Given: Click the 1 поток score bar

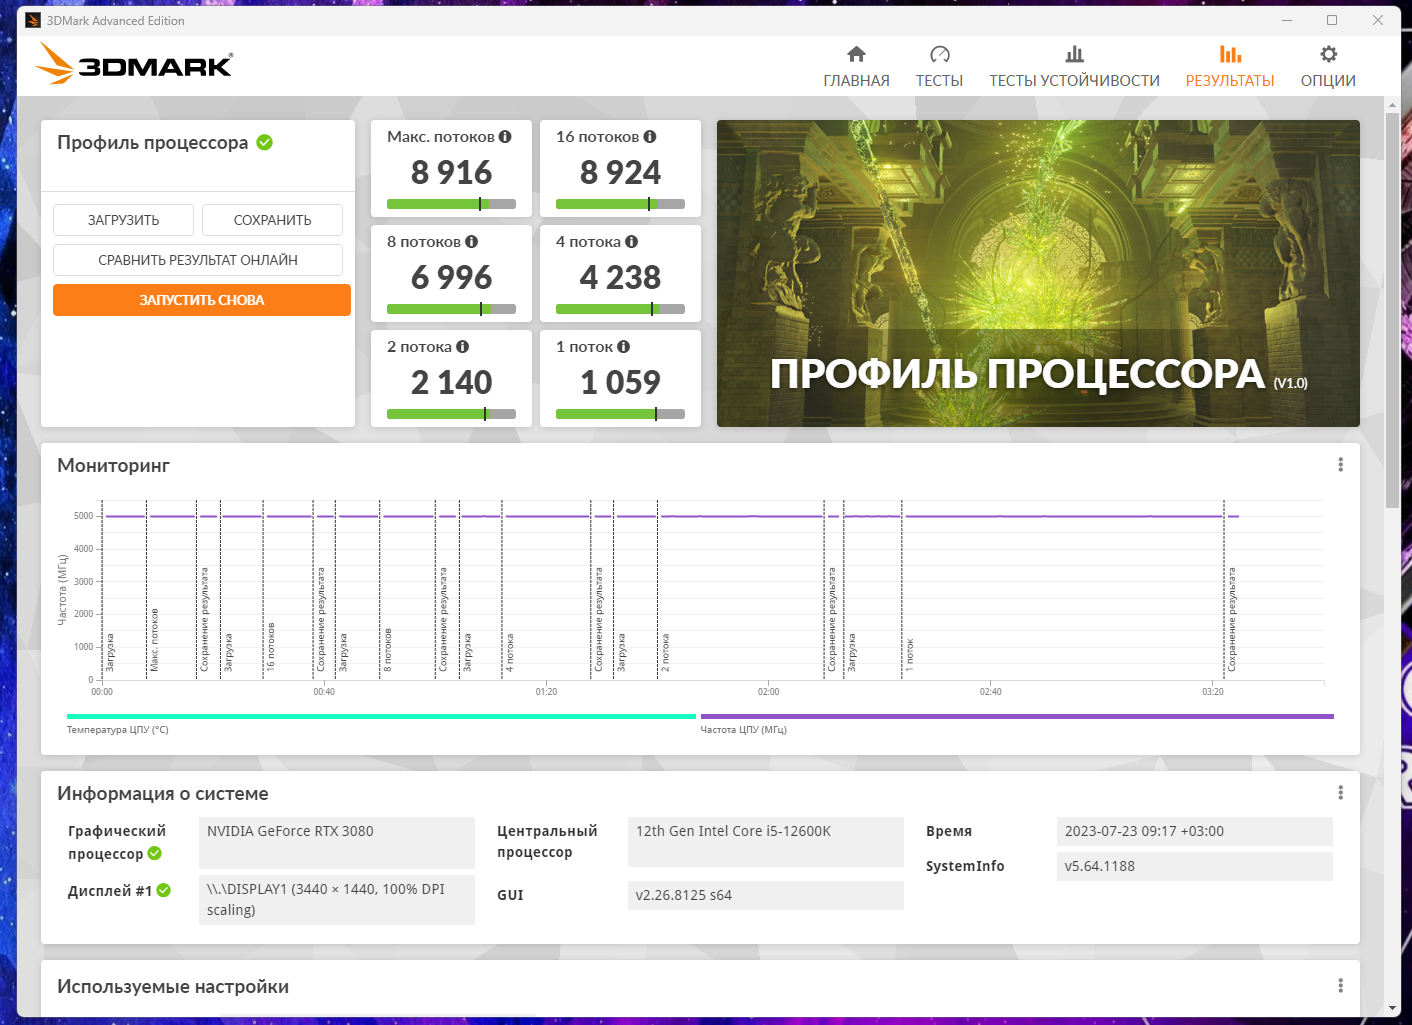Looking at the screenshot, I should coord(620,414).
